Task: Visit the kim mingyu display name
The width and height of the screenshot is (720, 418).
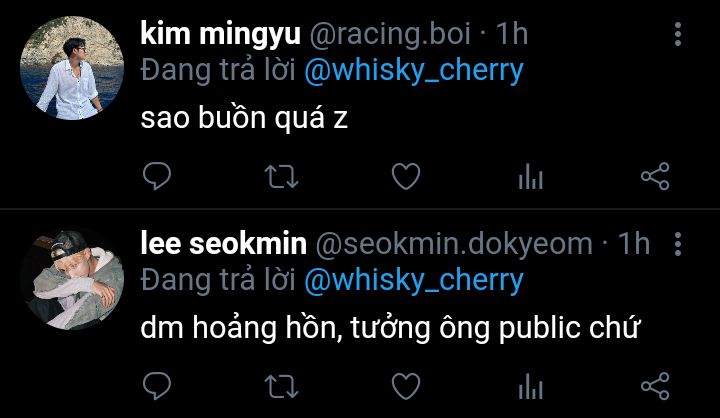Action: click(220, 34)
